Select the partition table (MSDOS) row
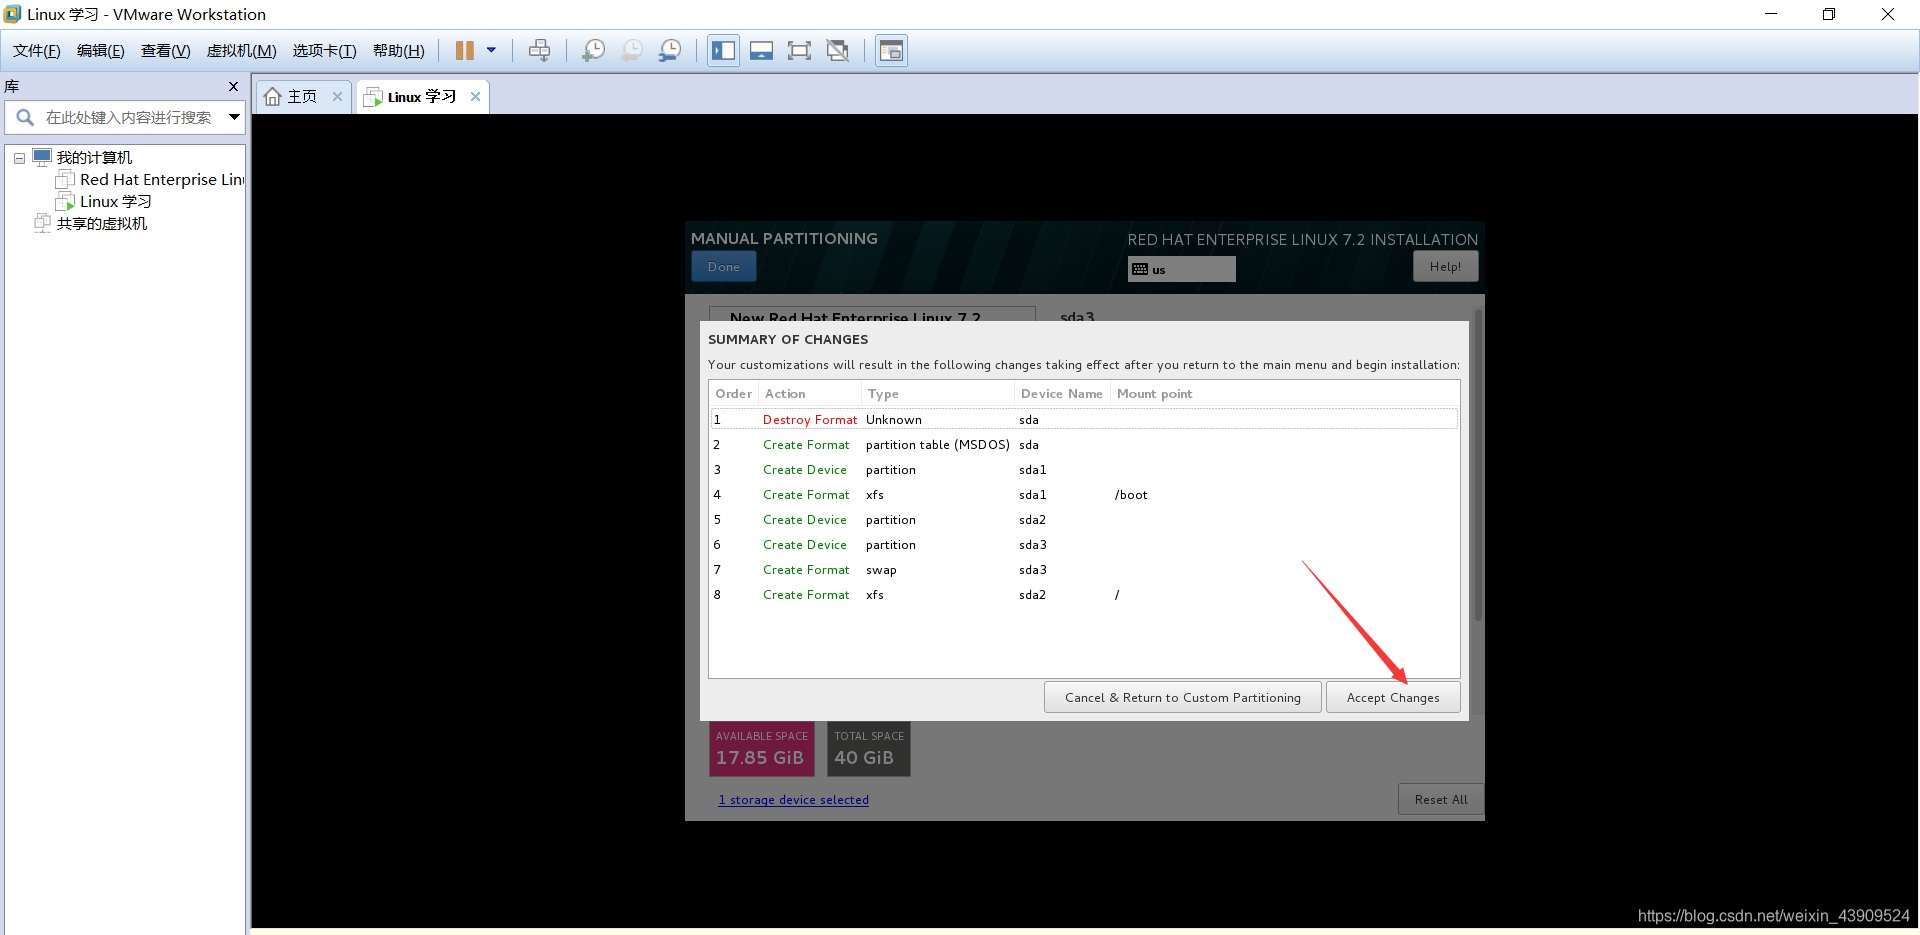 click(1084, 445)
